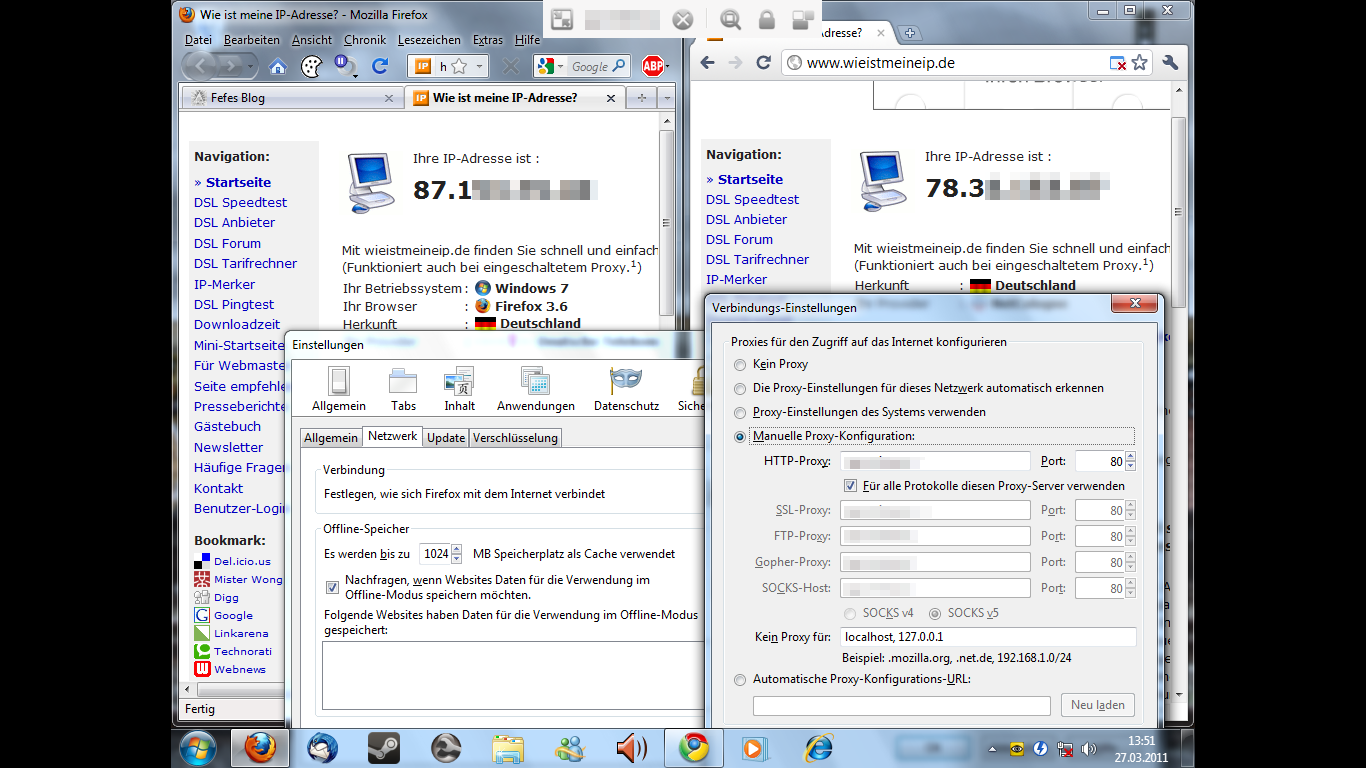
Task: Click Firefox back arrow button
Action: (x=199, y=66)
